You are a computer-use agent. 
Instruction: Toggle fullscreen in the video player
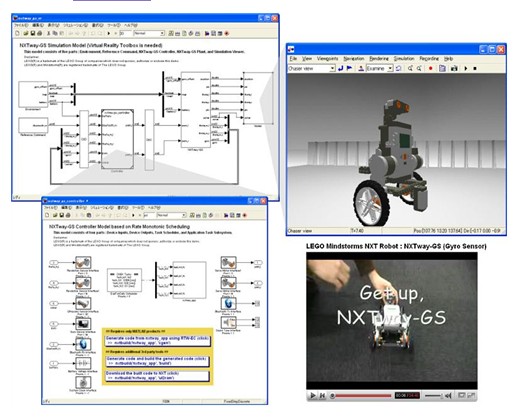471,396
